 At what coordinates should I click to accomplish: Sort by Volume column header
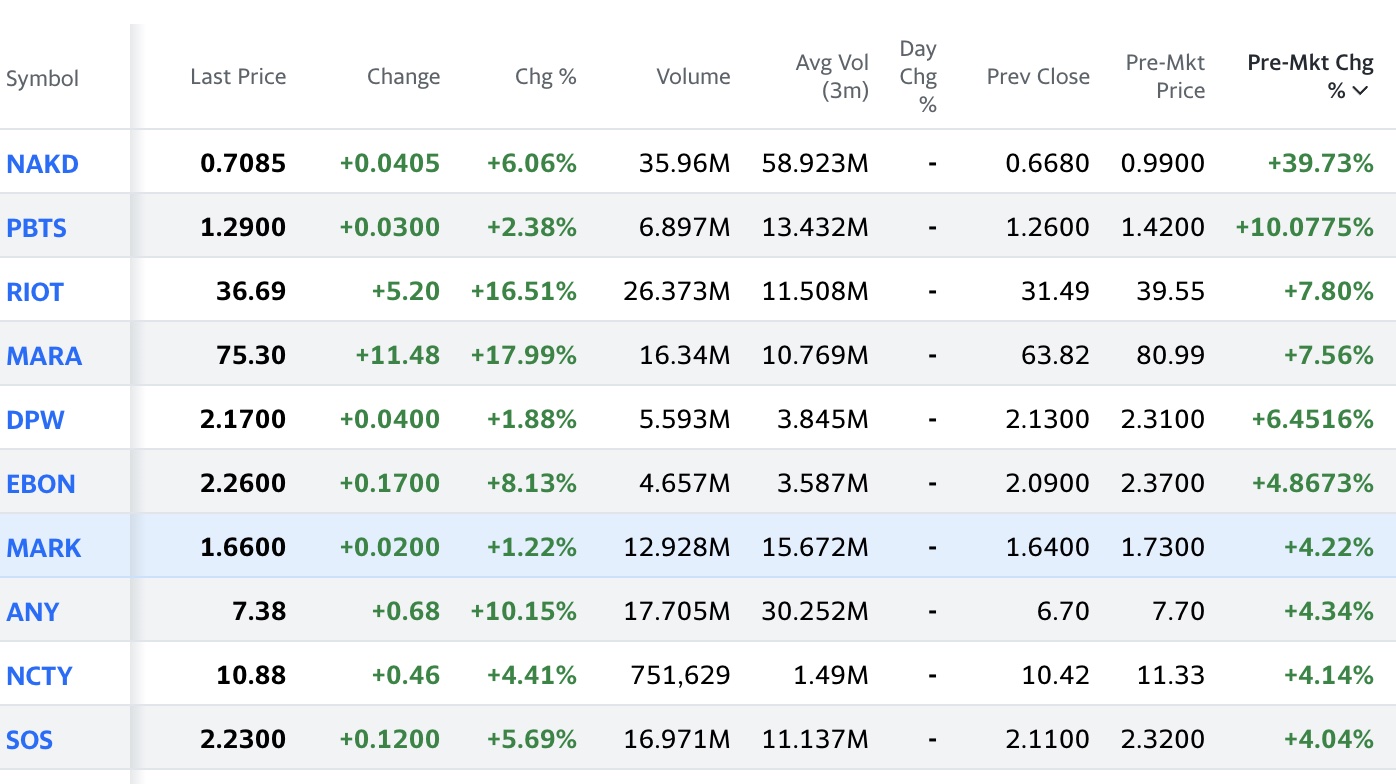tap(693, 77)
